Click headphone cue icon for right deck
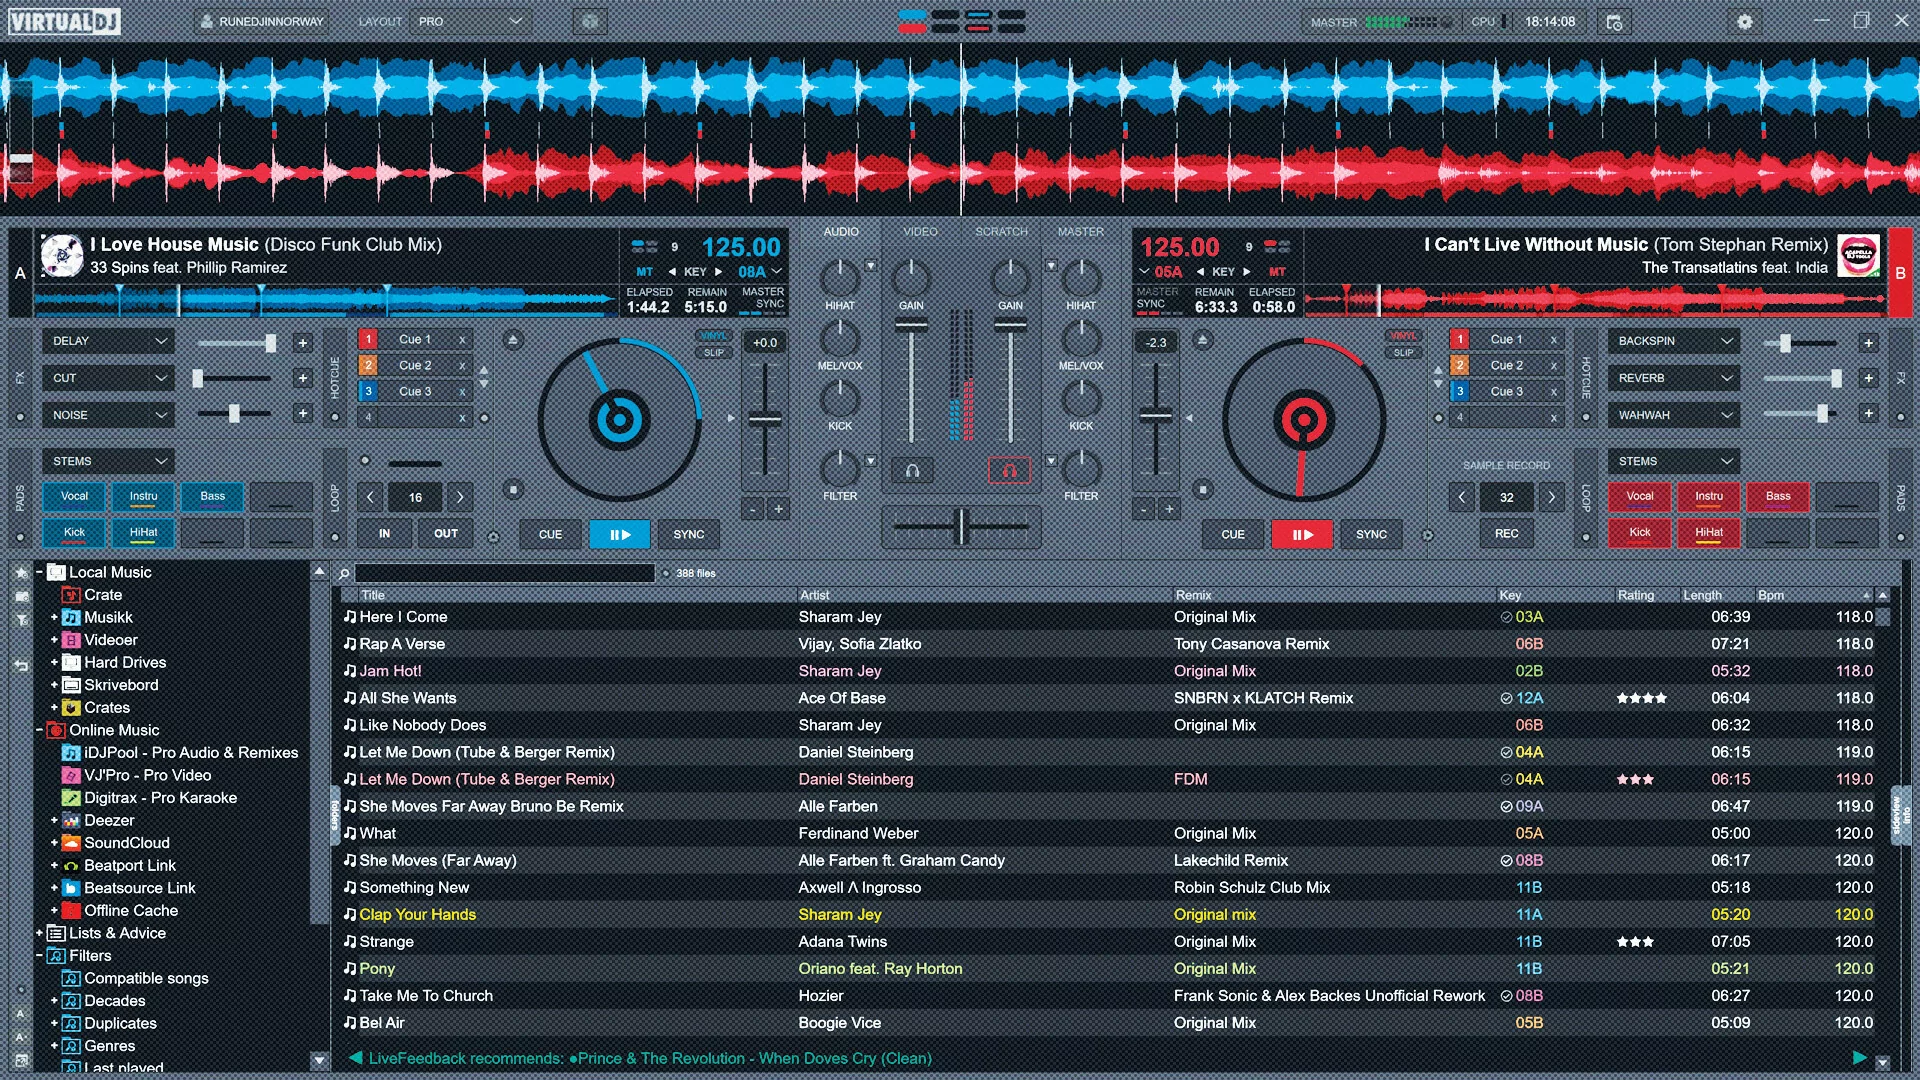Image resolution: width=1920 pixels, height=1080 pixels. (x=1009, y=470)
